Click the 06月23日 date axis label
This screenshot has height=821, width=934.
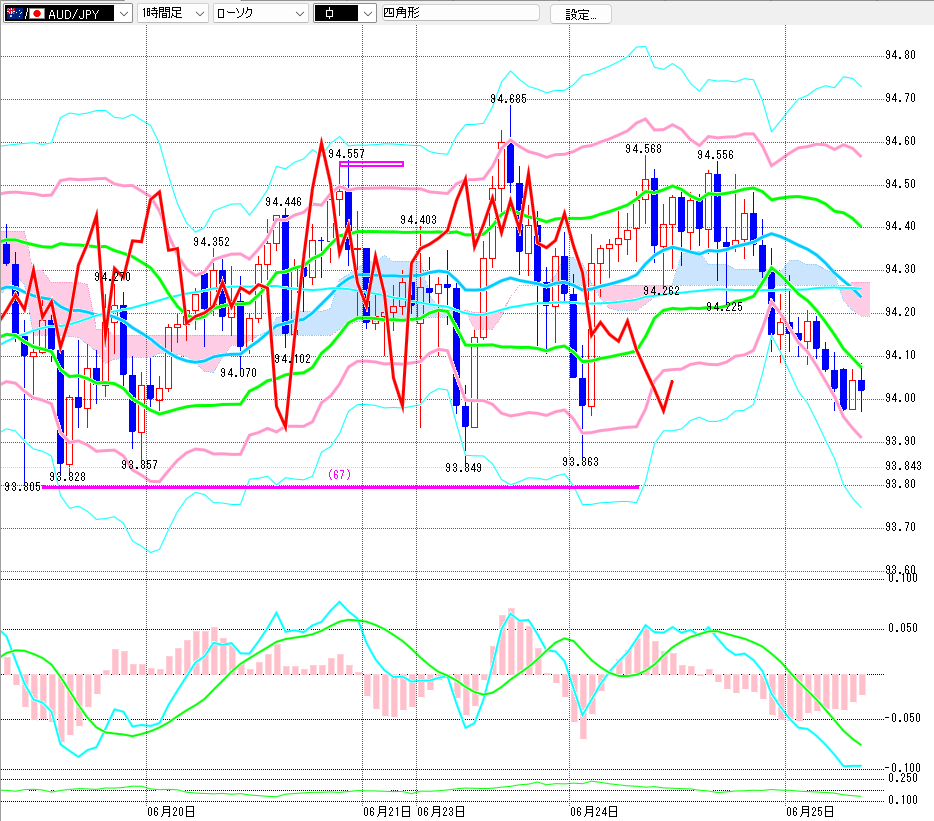click(441, 811)
